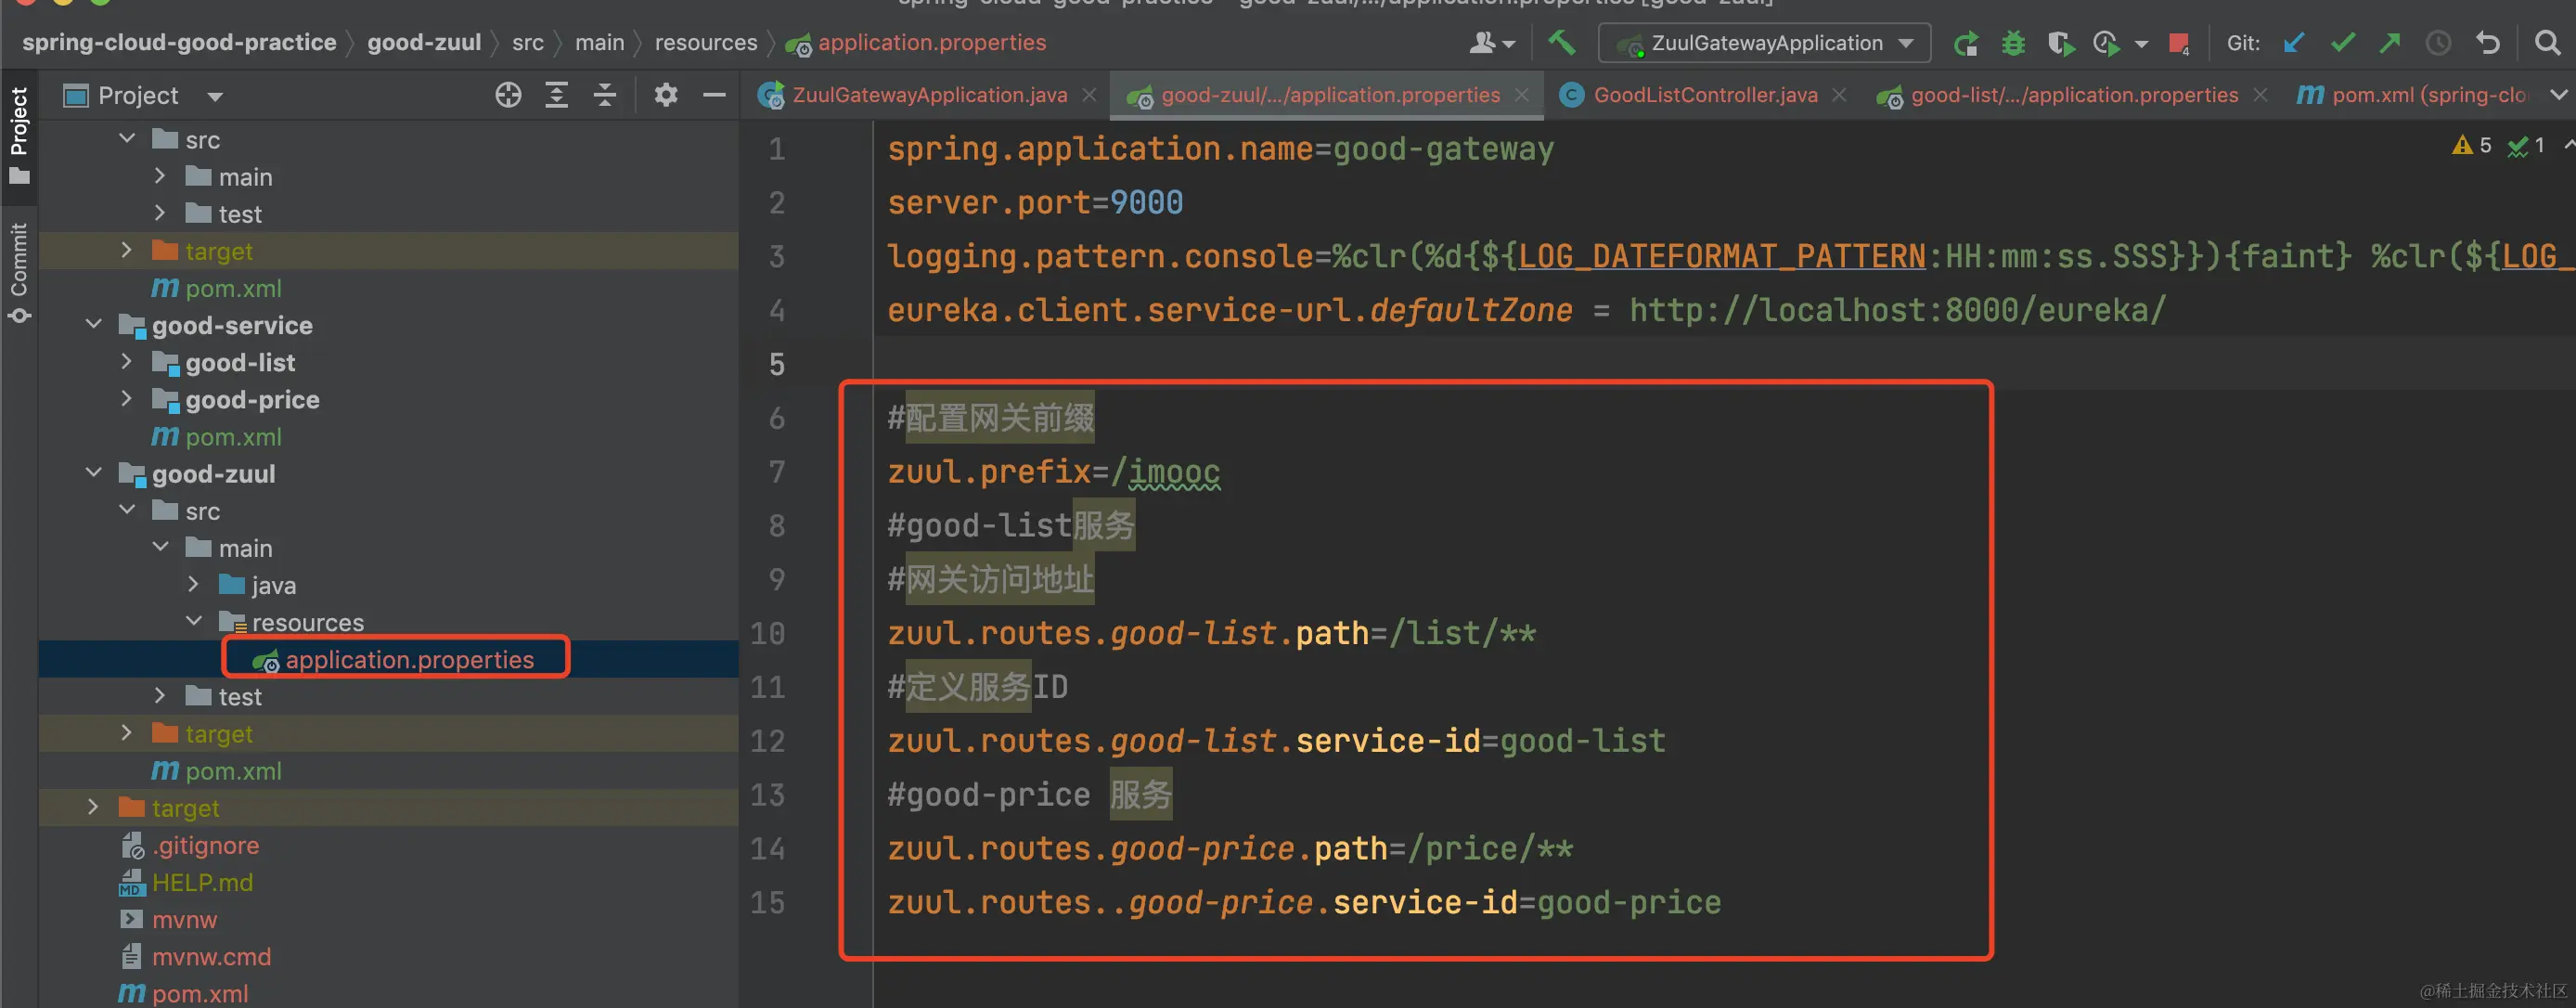Click resources breadcrumb in navigation bar
2576x1008 pixels.
click(705, 43)
